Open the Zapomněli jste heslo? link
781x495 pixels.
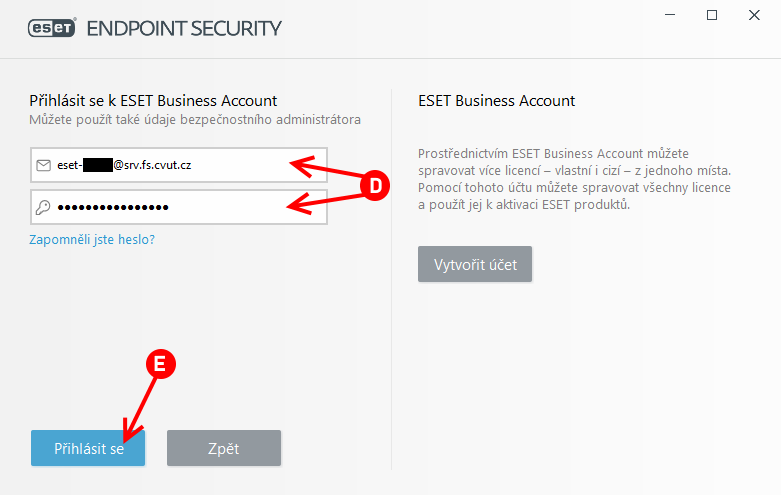click(92, 240)
